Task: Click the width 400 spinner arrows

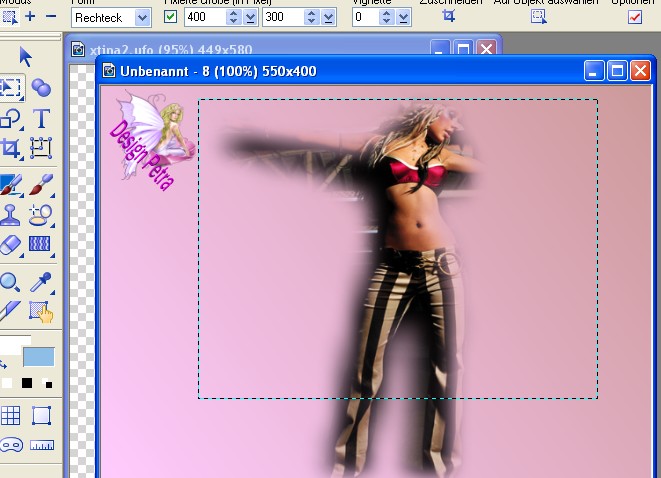Action: (x=233, y=17)
